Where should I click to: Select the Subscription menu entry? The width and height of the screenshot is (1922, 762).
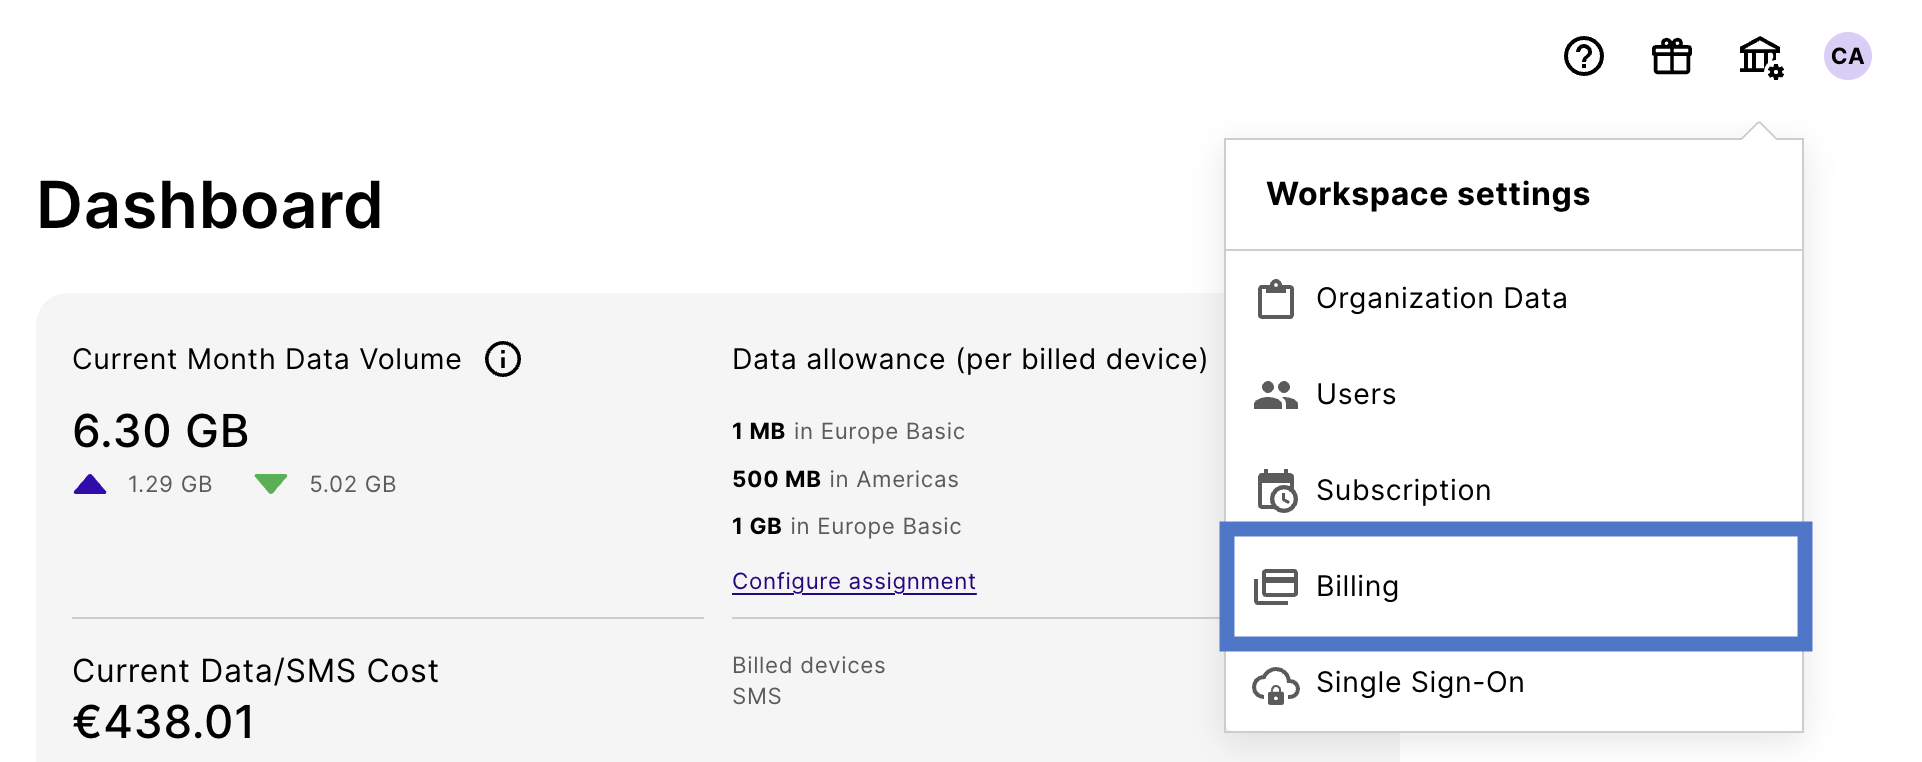point(1402,490)
